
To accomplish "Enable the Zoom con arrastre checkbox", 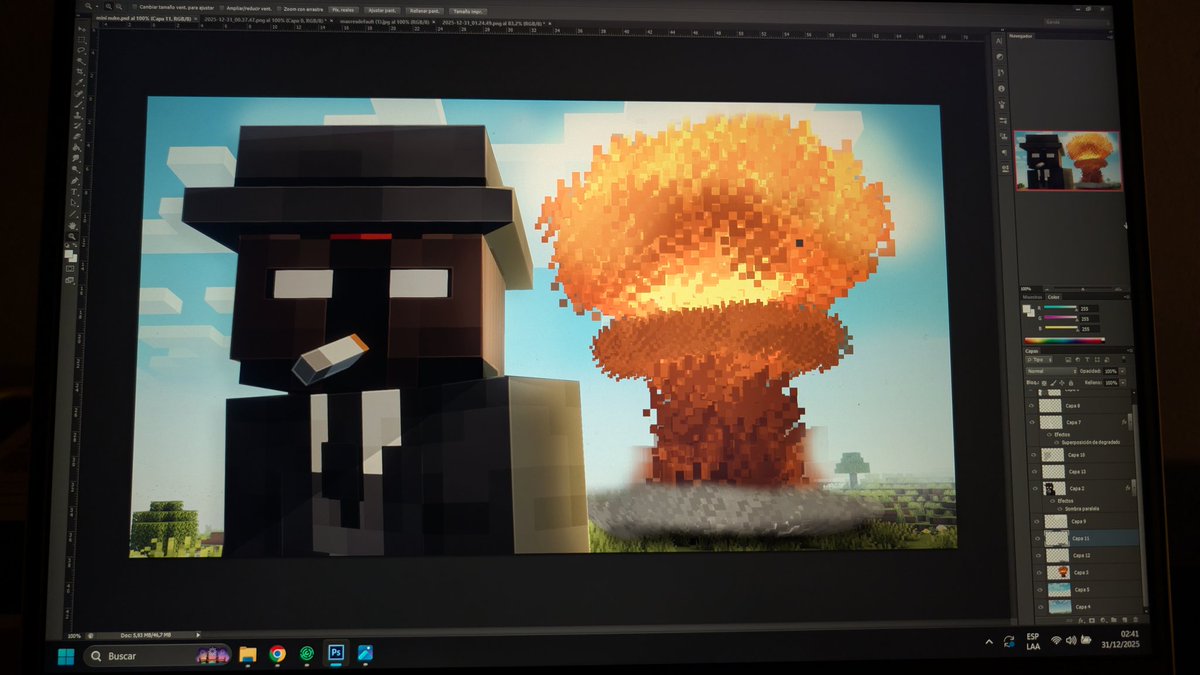I will point(282,9).
